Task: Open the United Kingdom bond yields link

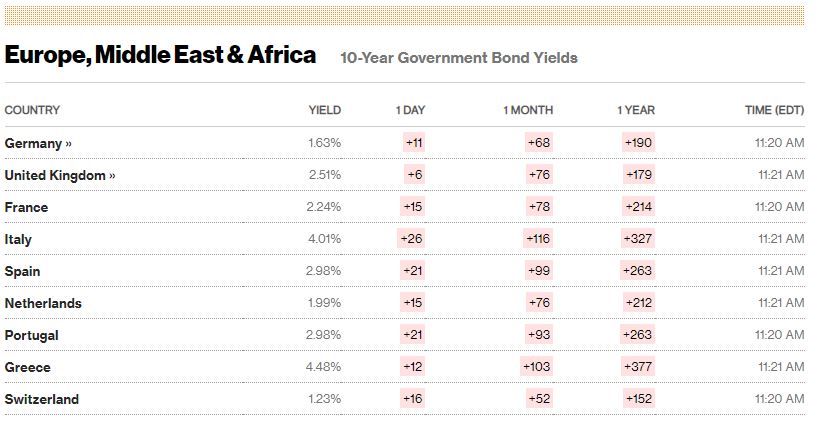Action: click(60, 175)
